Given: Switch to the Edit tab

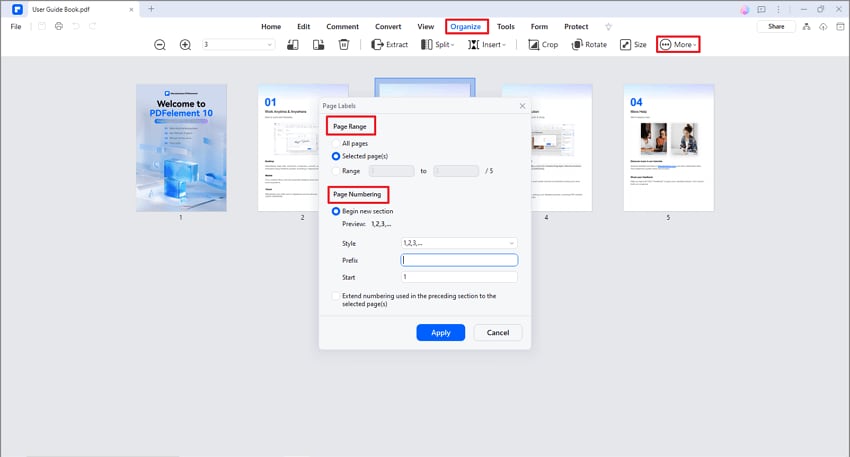Looking at the screenshot, I should coord(304,27).
